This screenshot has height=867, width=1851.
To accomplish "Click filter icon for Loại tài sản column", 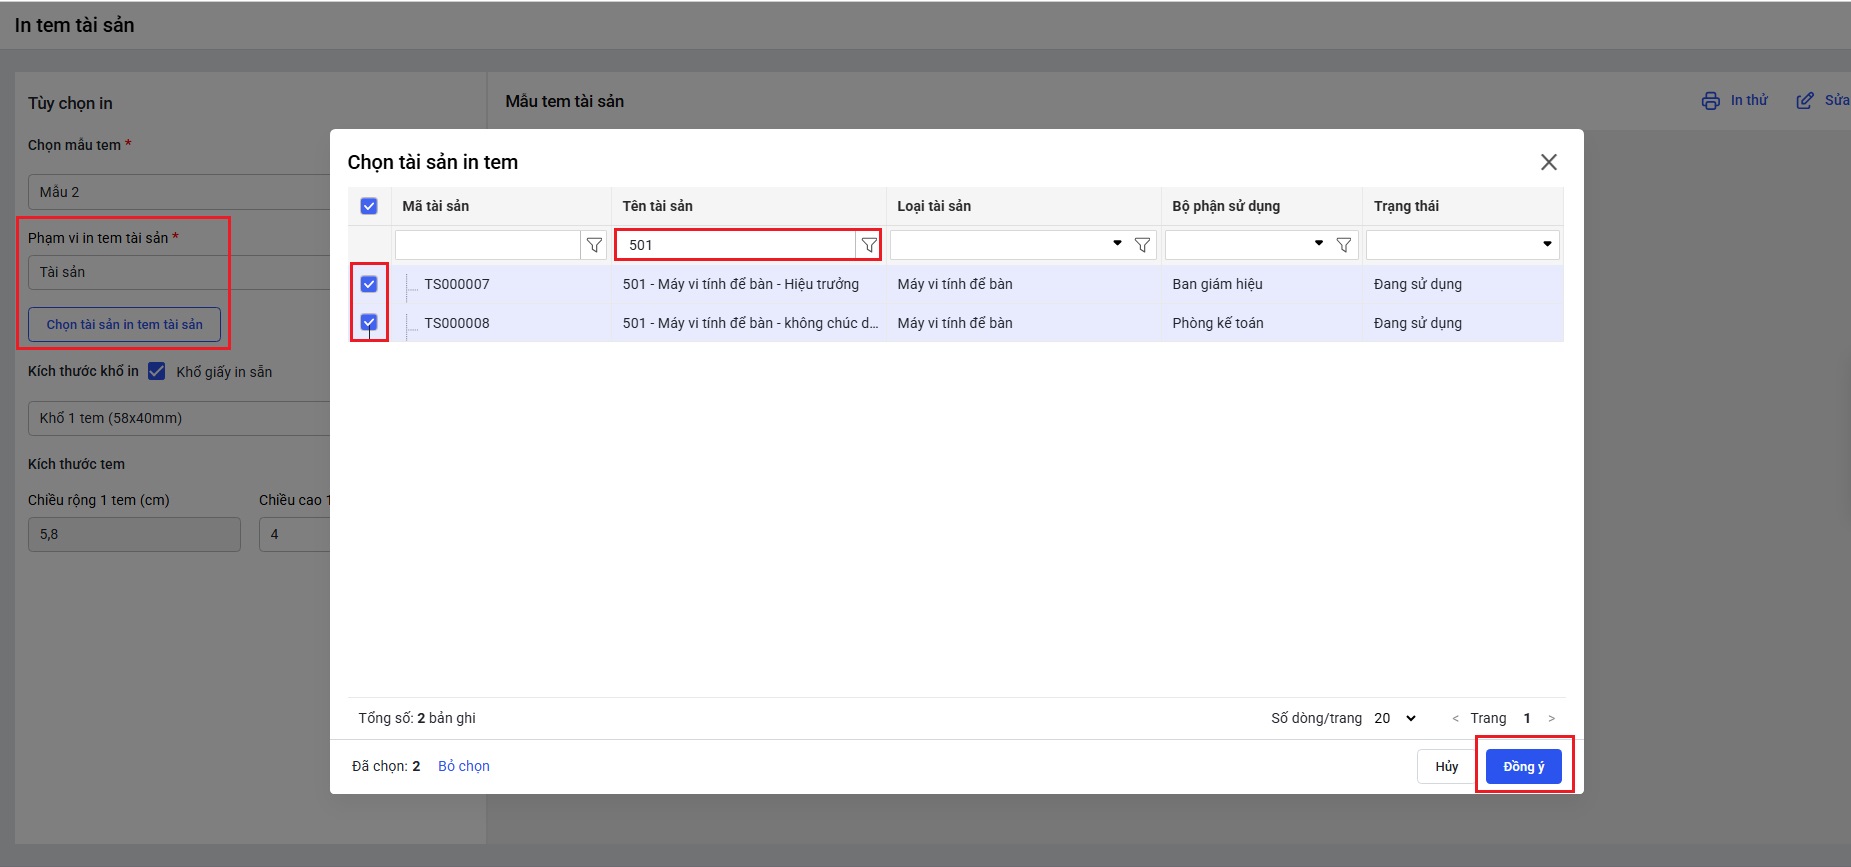I will (1142, 245).
